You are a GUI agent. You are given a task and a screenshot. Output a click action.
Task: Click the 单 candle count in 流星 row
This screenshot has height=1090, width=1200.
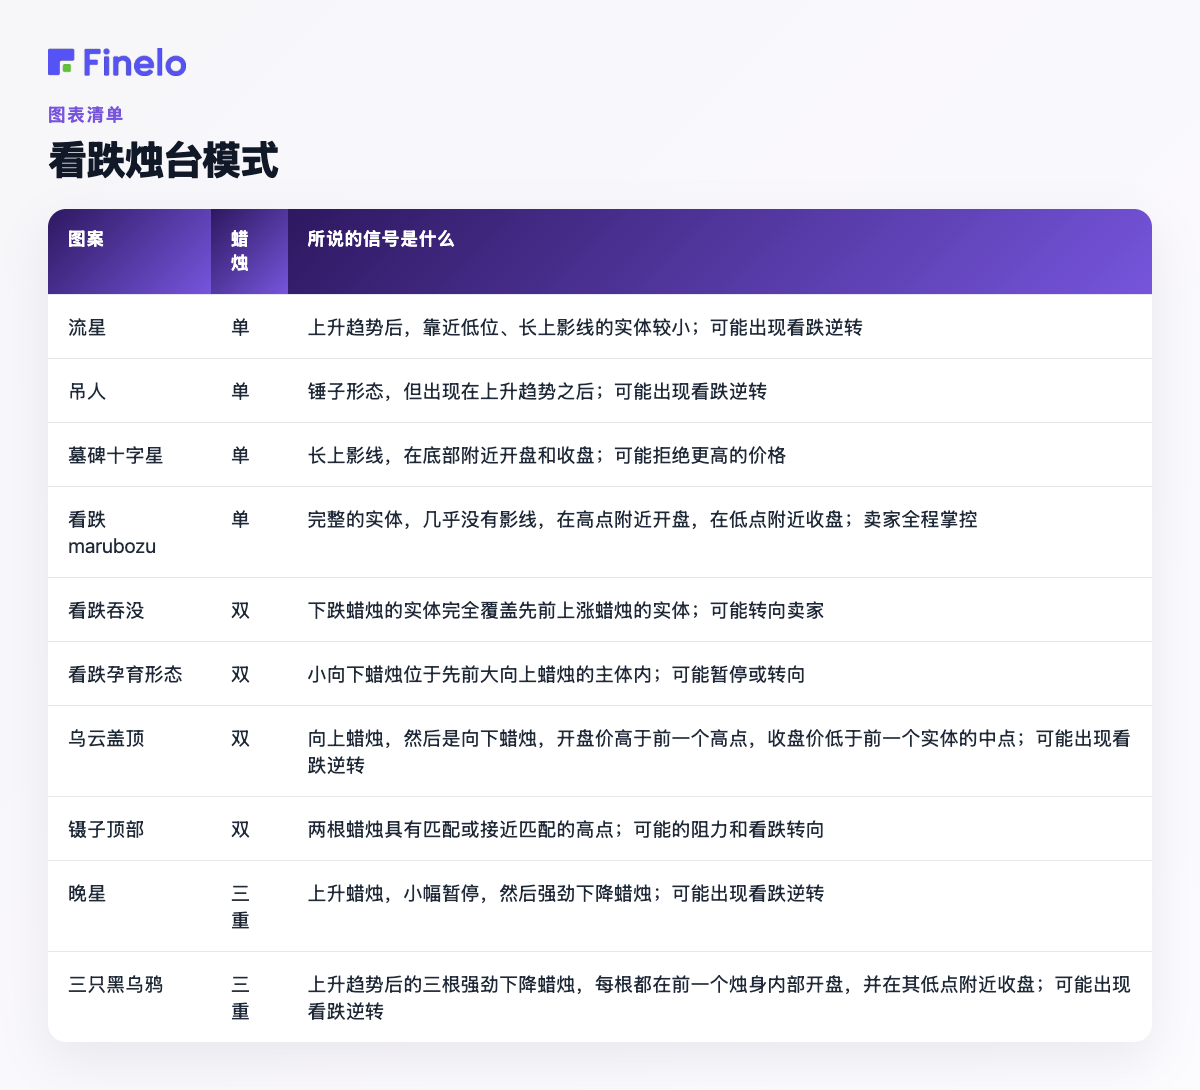click(x=240, y=327)
